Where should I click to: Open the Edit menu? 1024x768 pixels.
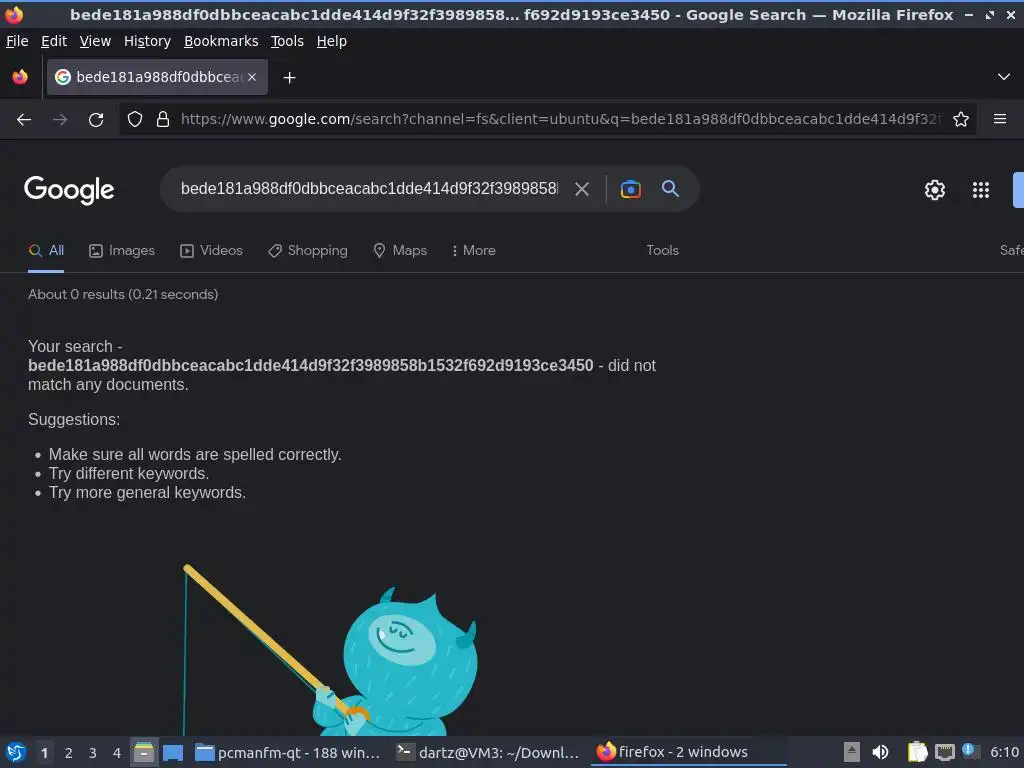click(54, 41)
